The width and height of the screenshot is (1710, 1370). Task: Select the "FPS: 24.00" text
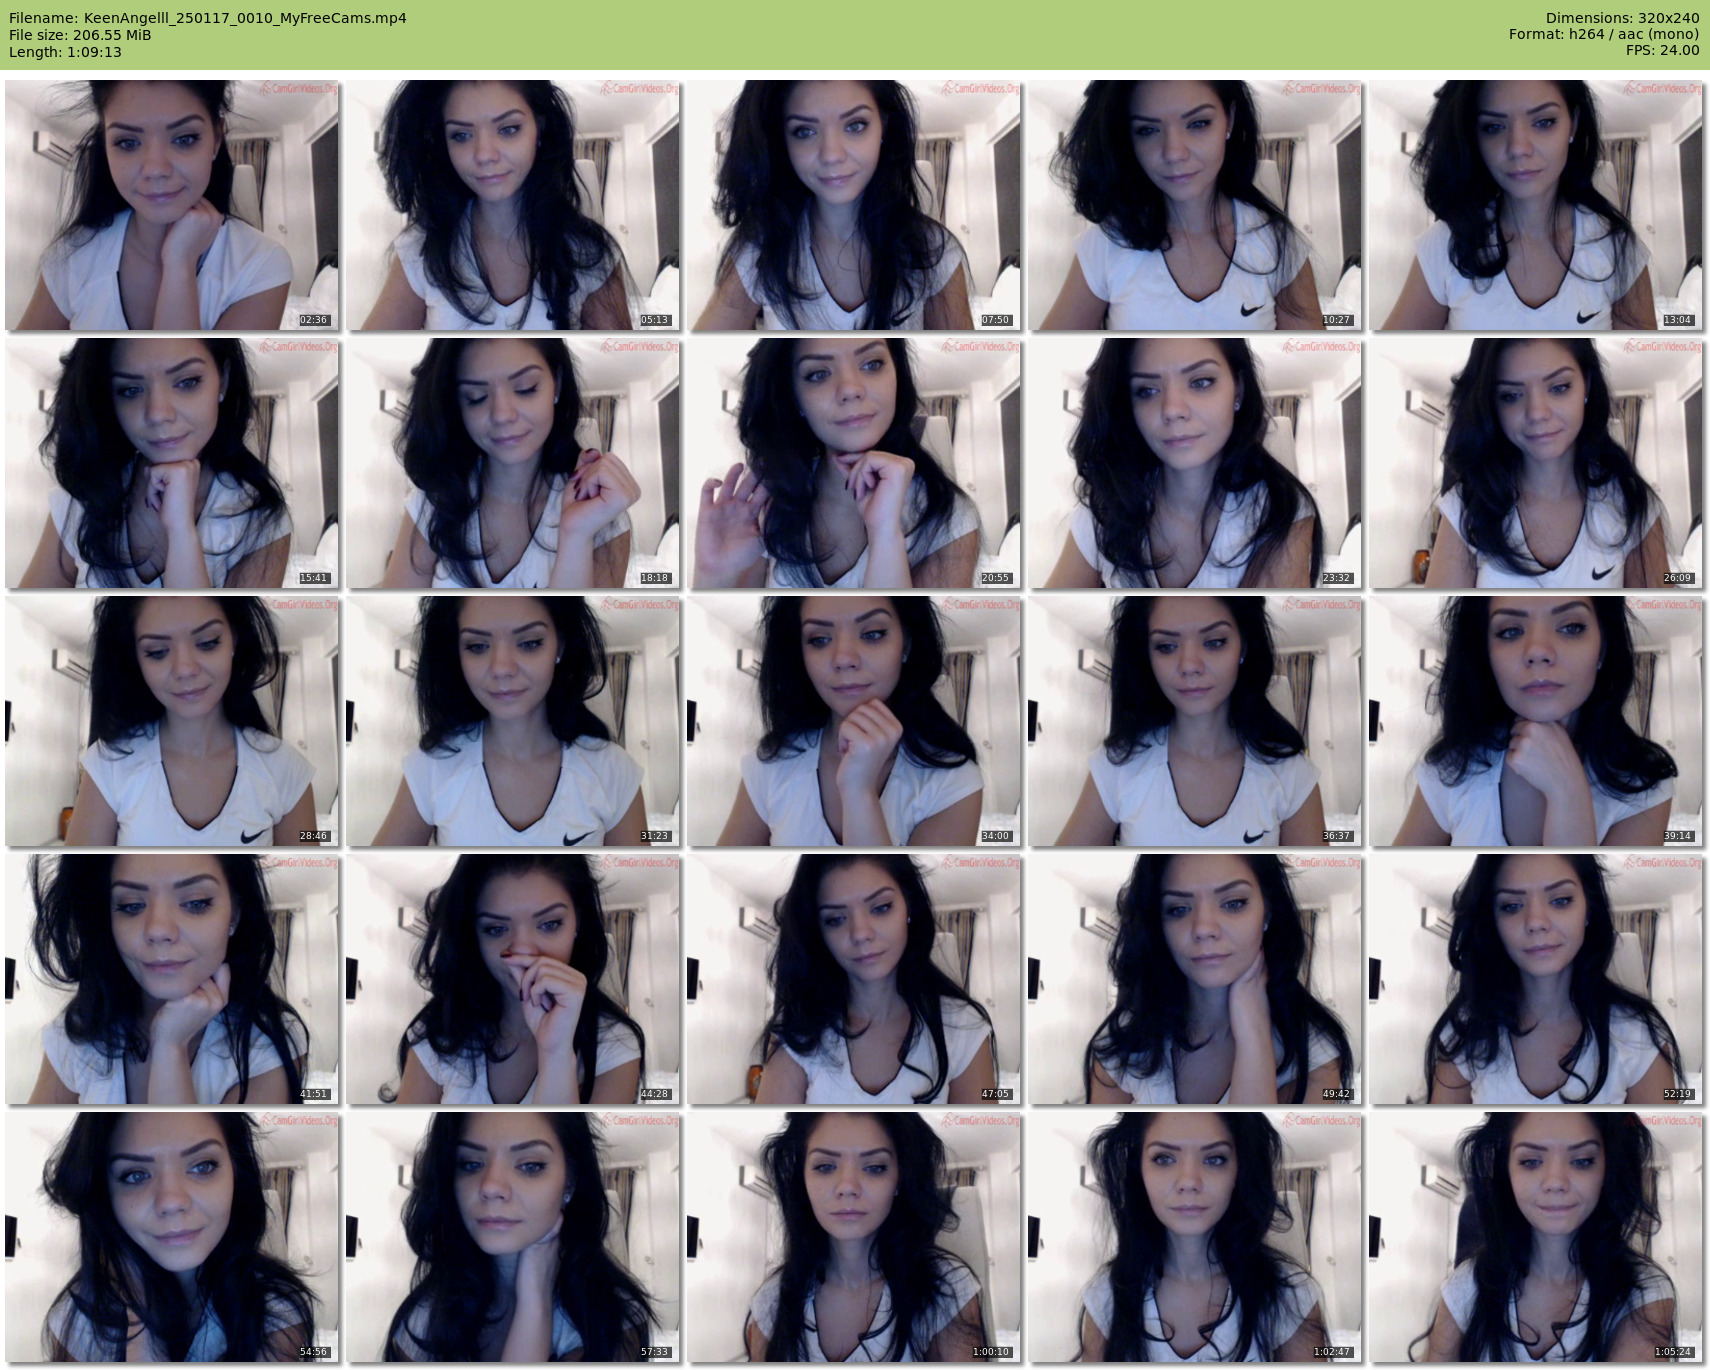(x=1662, y=50)
